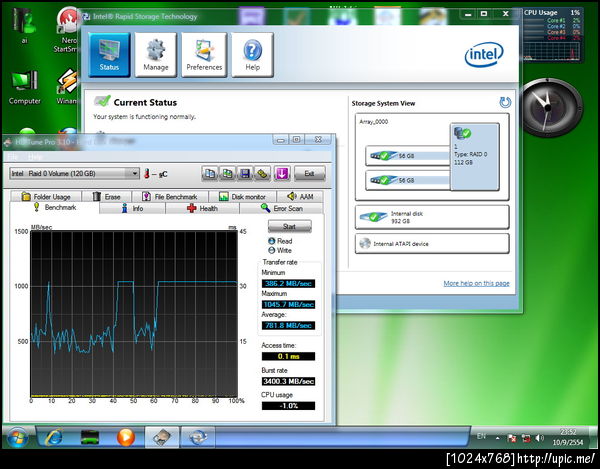Screen dimensions: 600x469
Task: Click the copy info to clipboard icon in HD Tune
Action: pos(210,174)
